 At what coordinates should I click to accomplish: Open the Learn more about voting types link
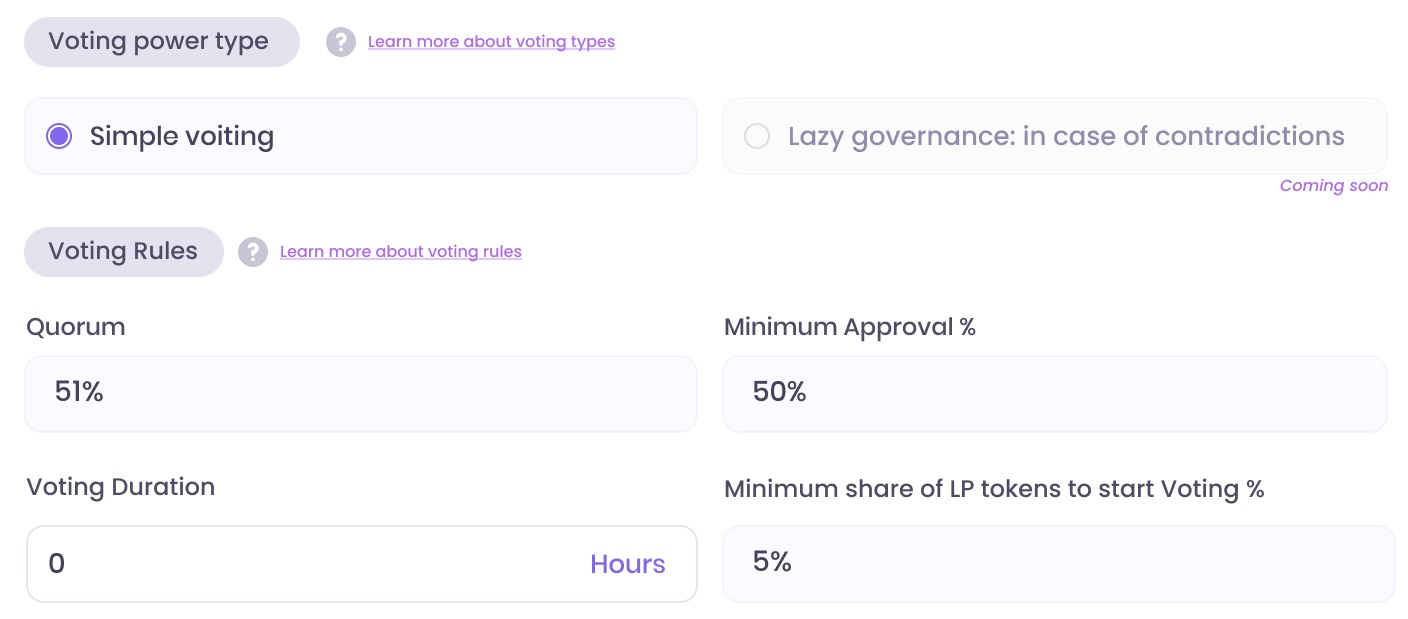[x=491, y=42]
